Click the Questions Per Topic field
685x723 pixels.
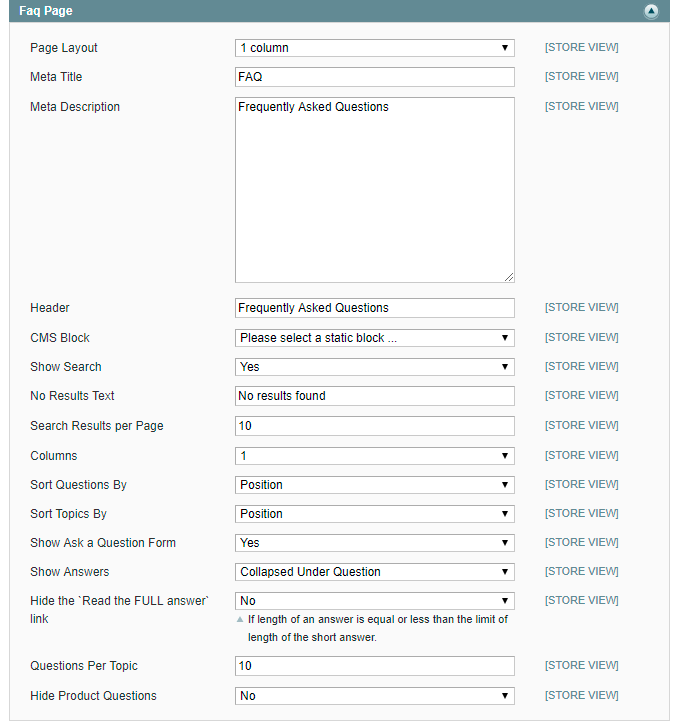click(x=374, y=666)
